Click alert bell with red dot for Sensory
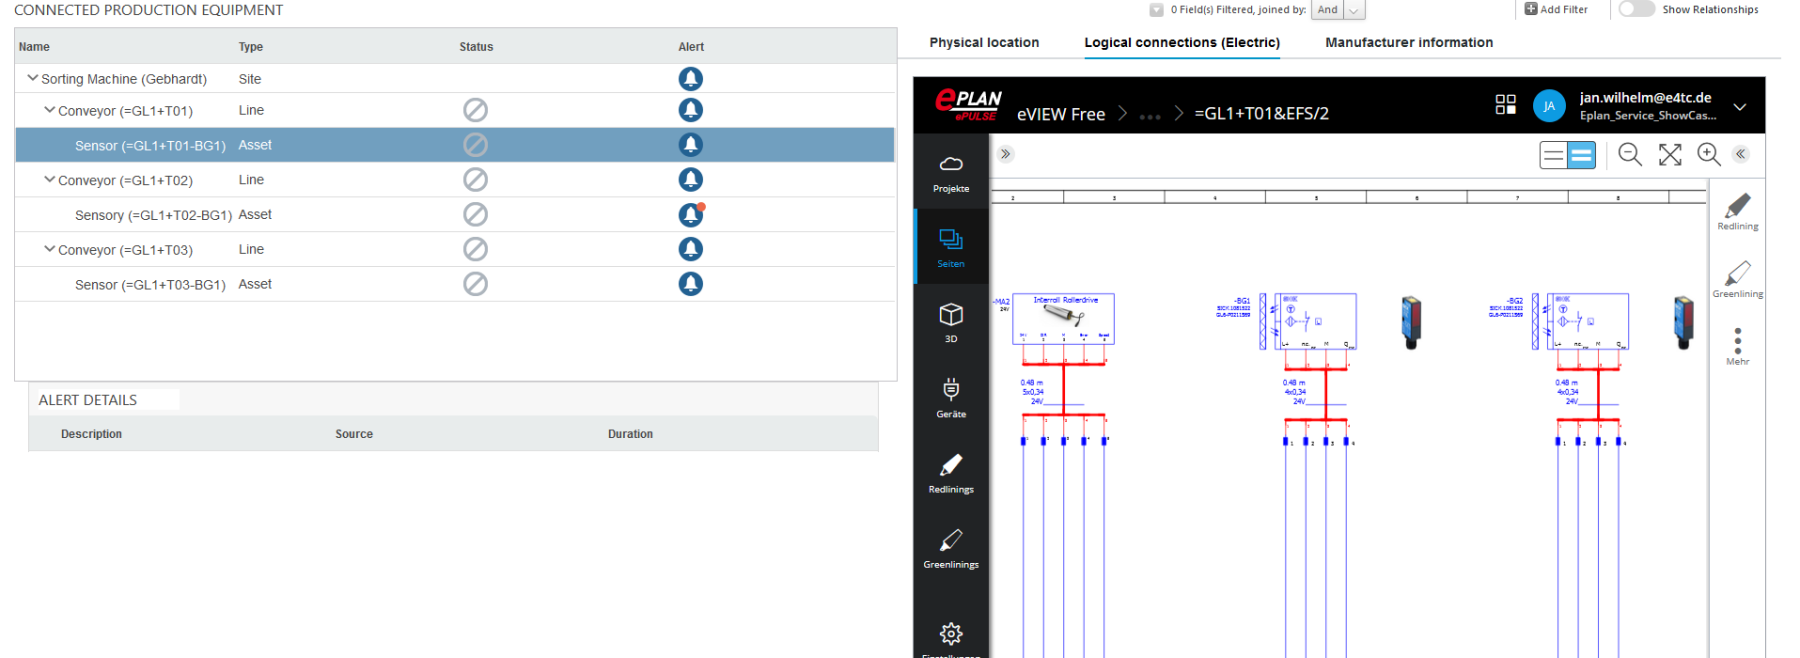Viewport: 1800px width, 658px height. coord(691,214)
